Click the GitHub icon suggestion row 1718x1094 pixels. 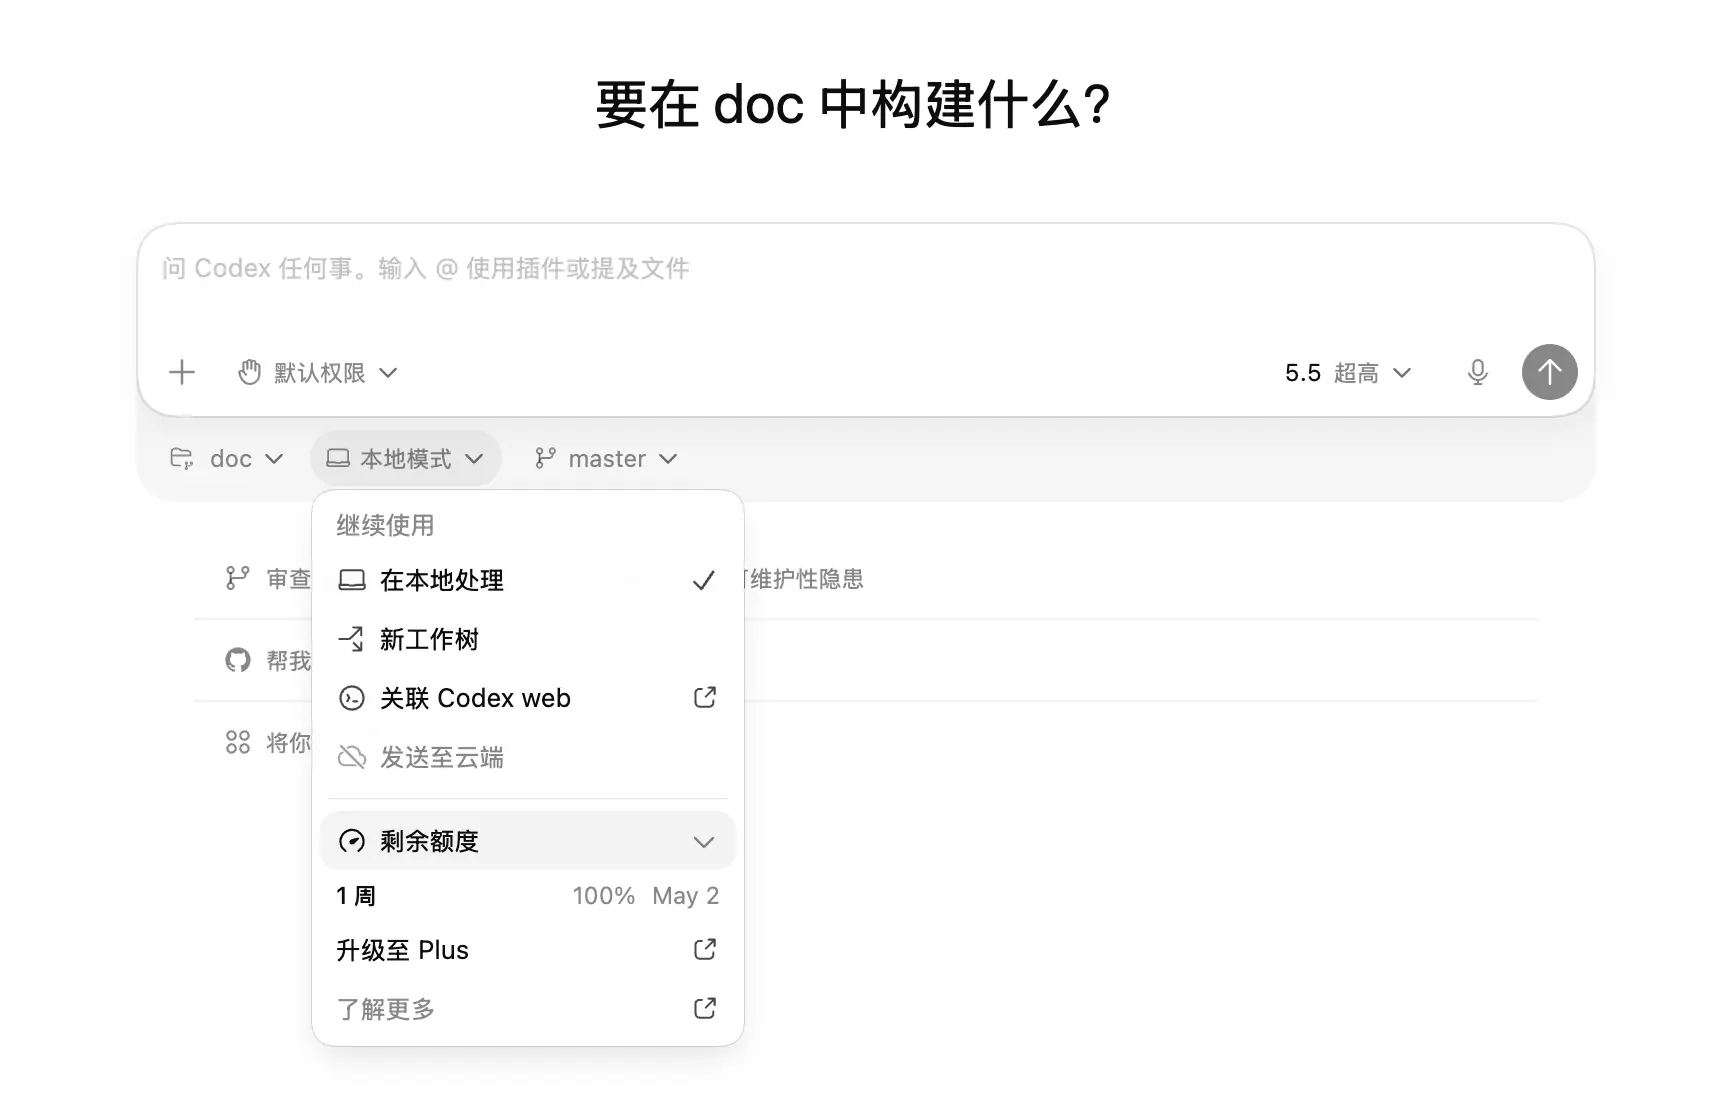(238, 660)
